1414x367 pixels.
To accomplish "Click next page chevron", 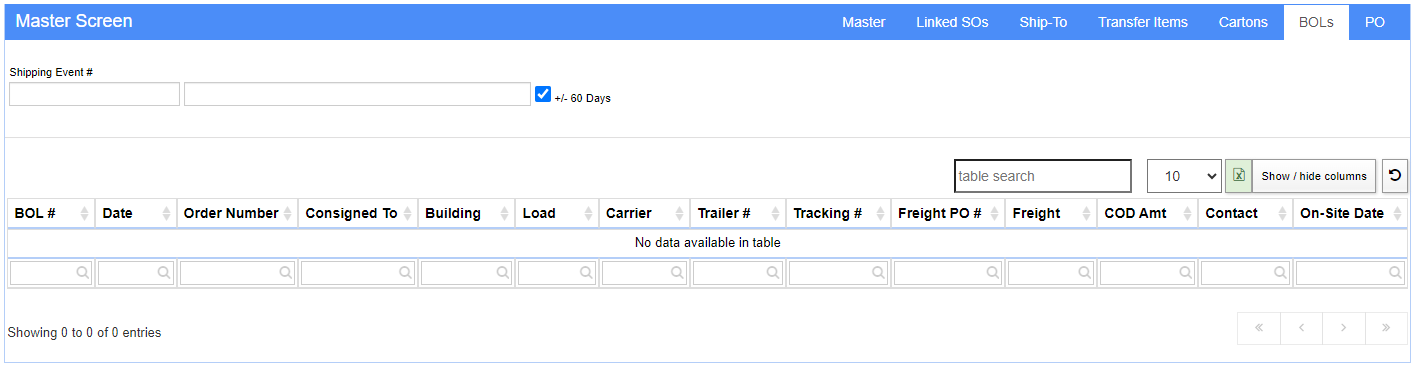I will tap(1344, 328).
